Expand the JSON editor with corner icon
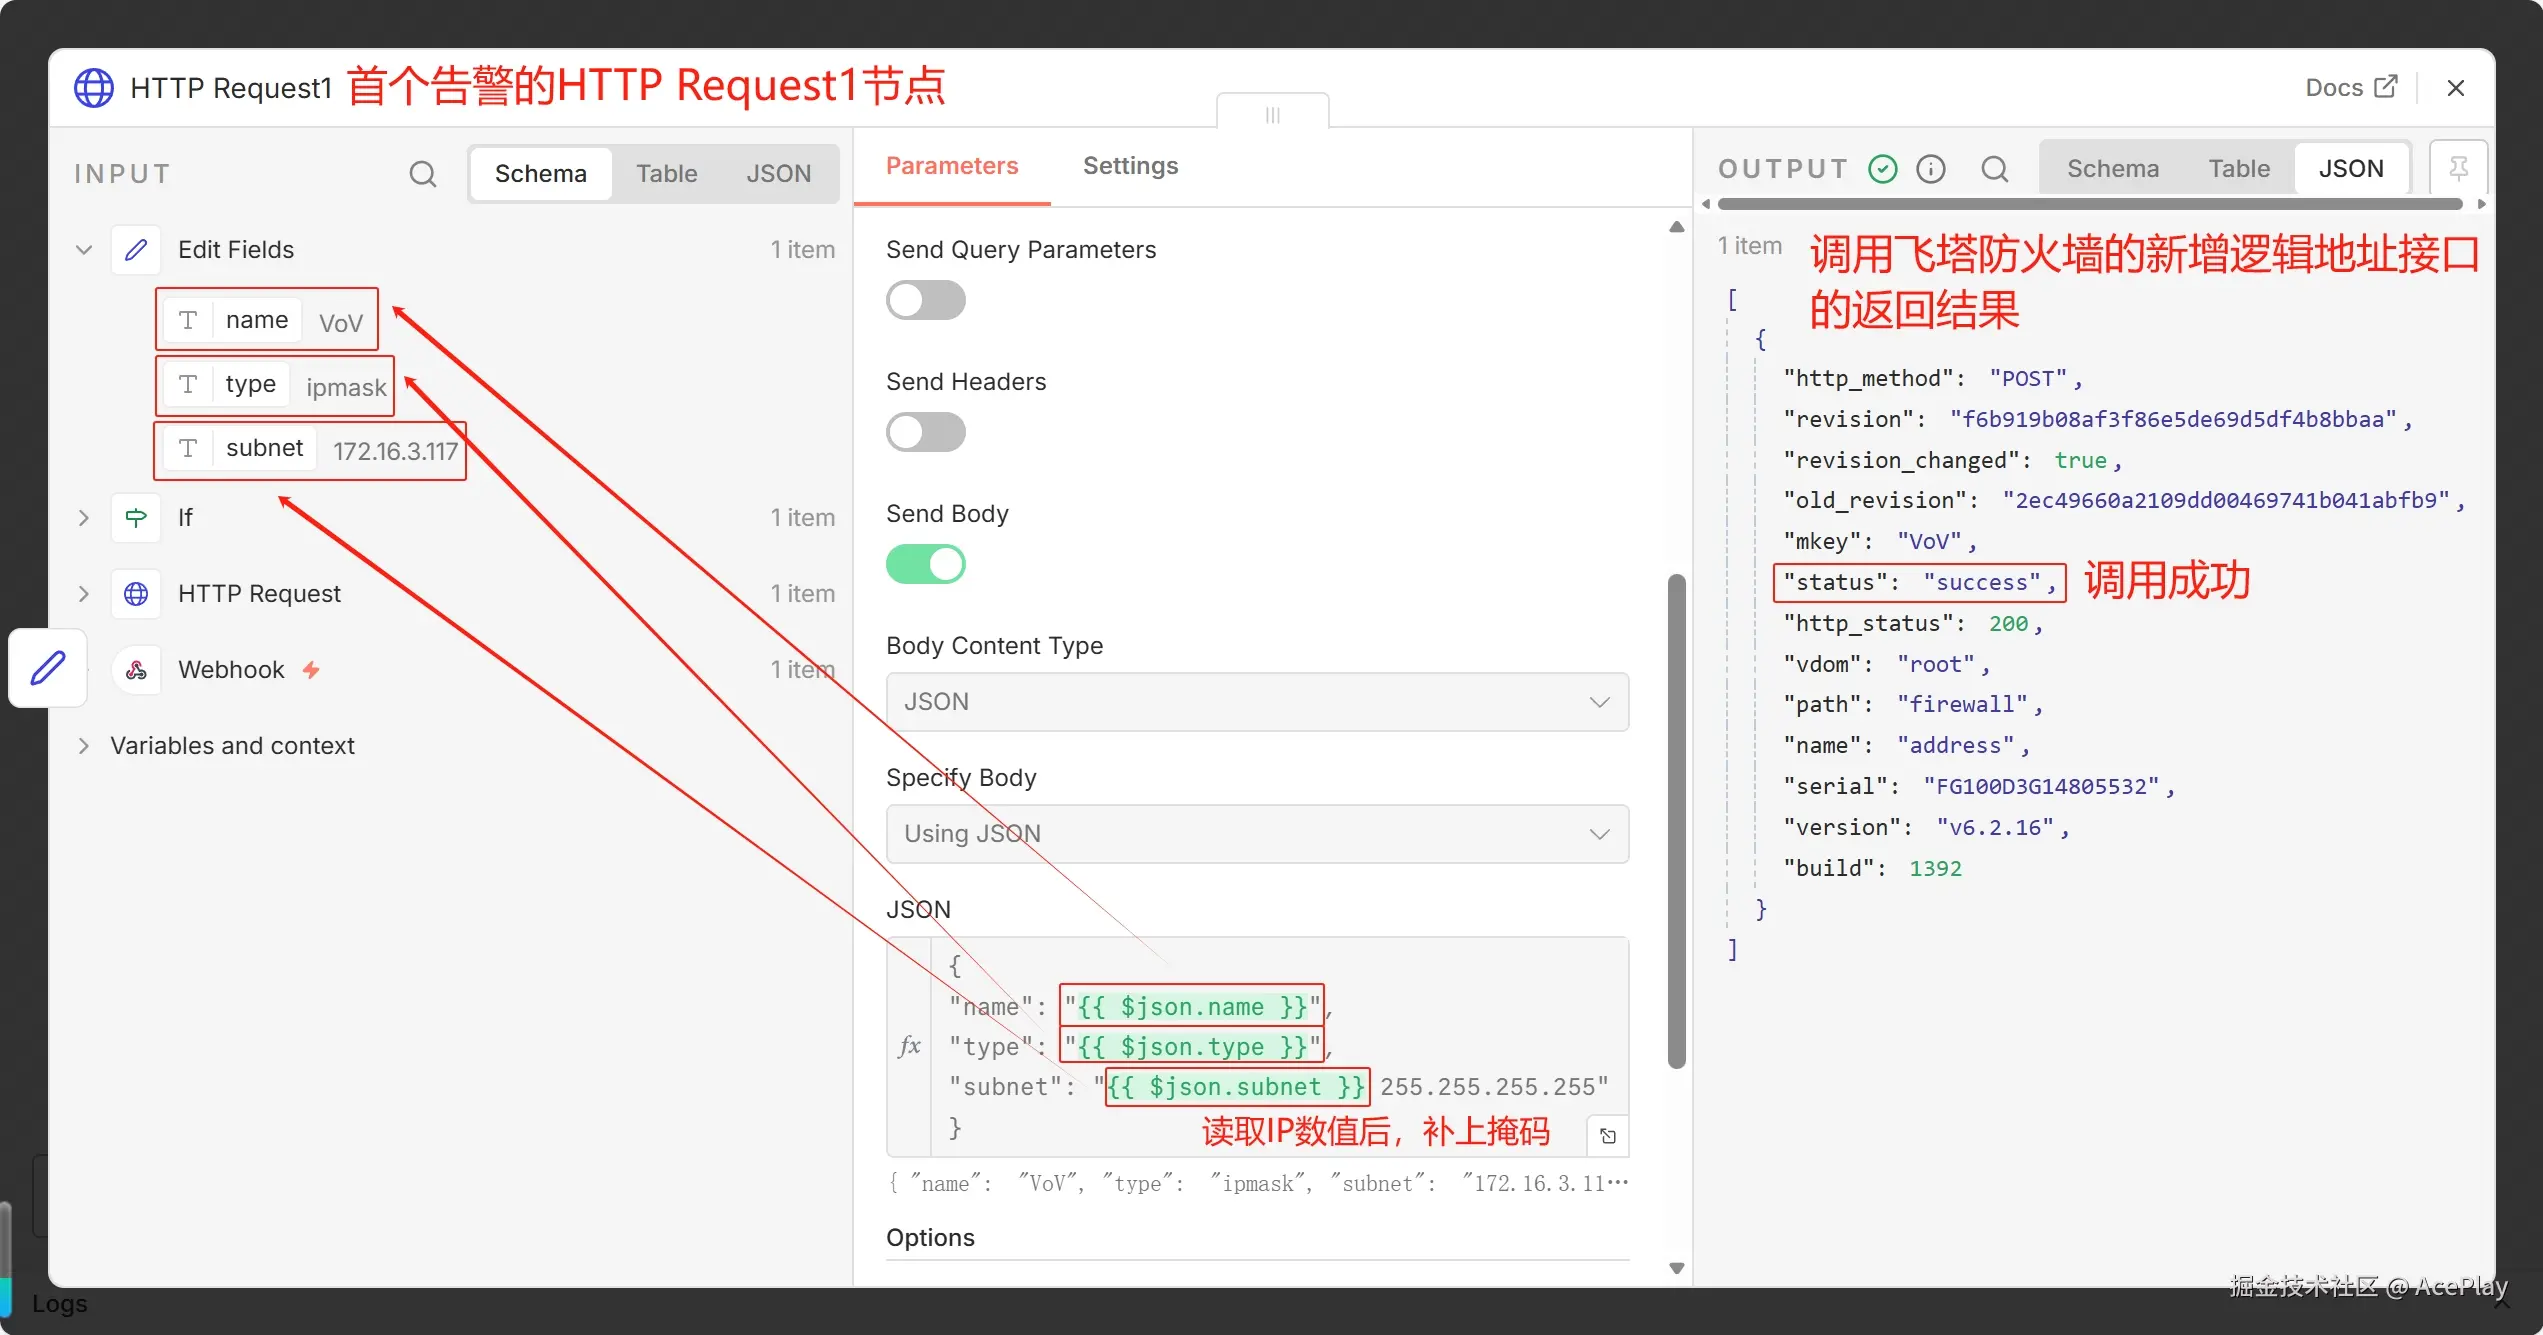The image size is (2543, 1335). 1607,1136
